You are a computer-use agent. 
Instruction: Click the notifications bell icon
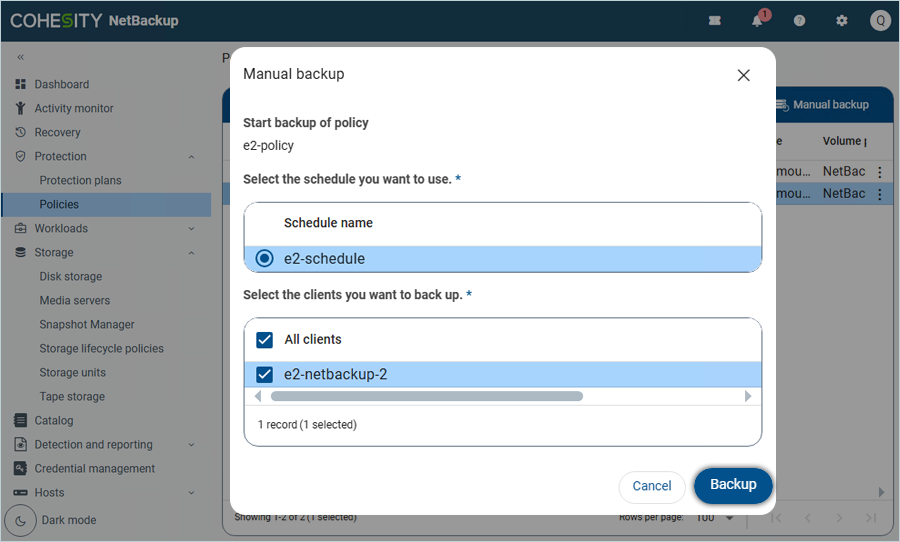[x=758, y=21]
